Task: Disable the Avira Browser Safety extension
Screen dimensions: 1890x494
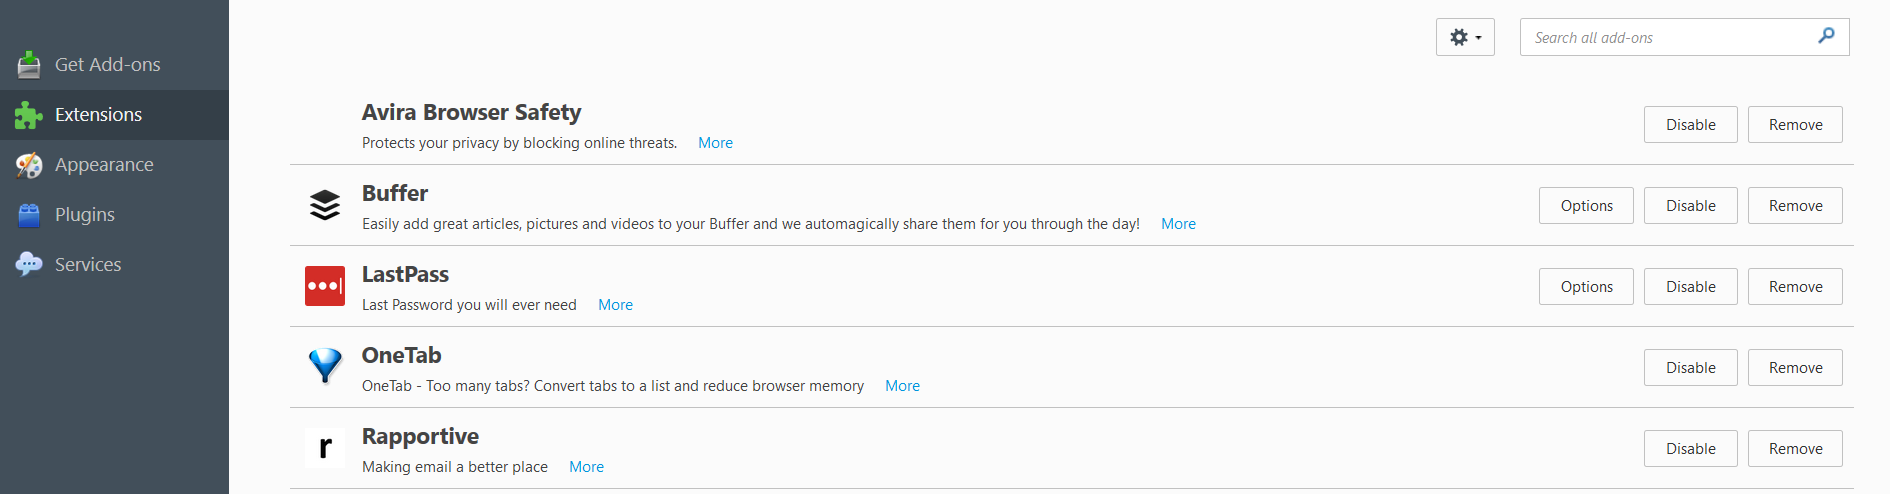Action: pos(1690,125)
